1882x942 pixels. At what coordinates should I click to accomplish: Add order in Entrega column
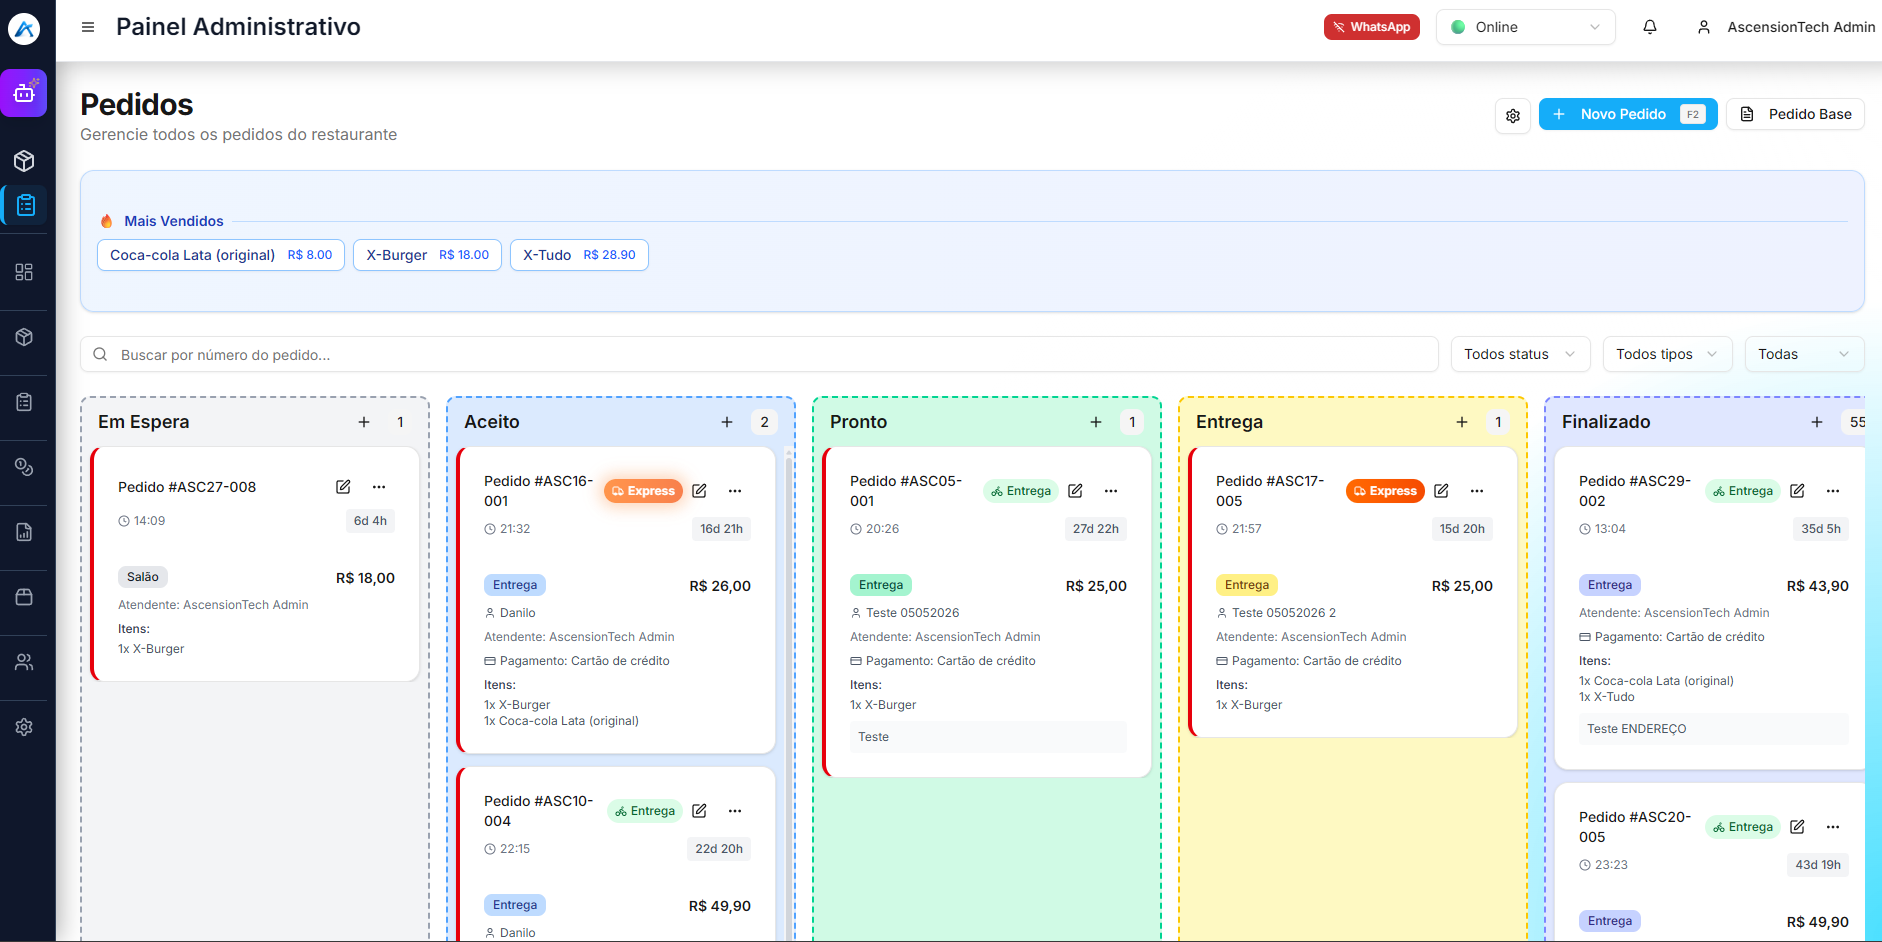(x=1462, y=422)
